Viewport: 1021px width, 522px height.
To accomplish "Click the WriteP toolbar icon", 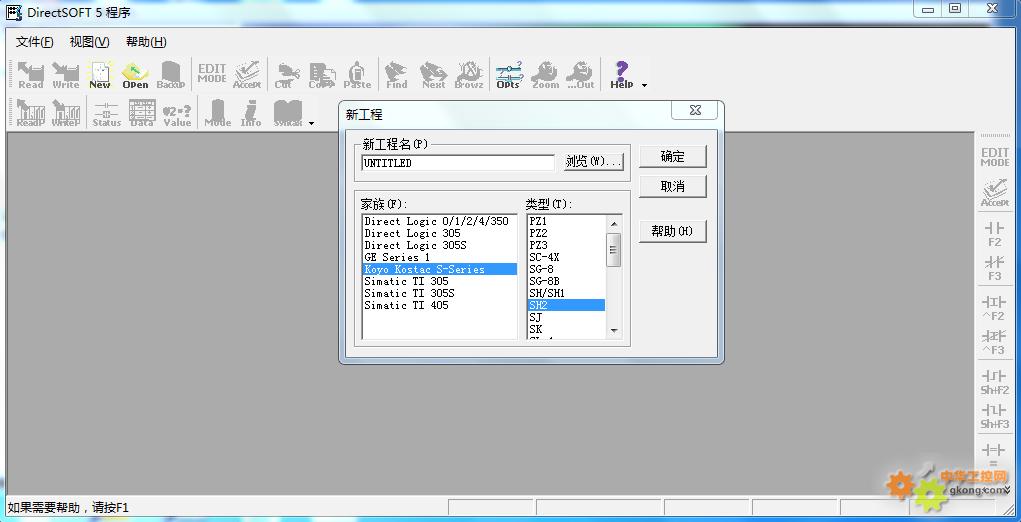I will point(65,113).
